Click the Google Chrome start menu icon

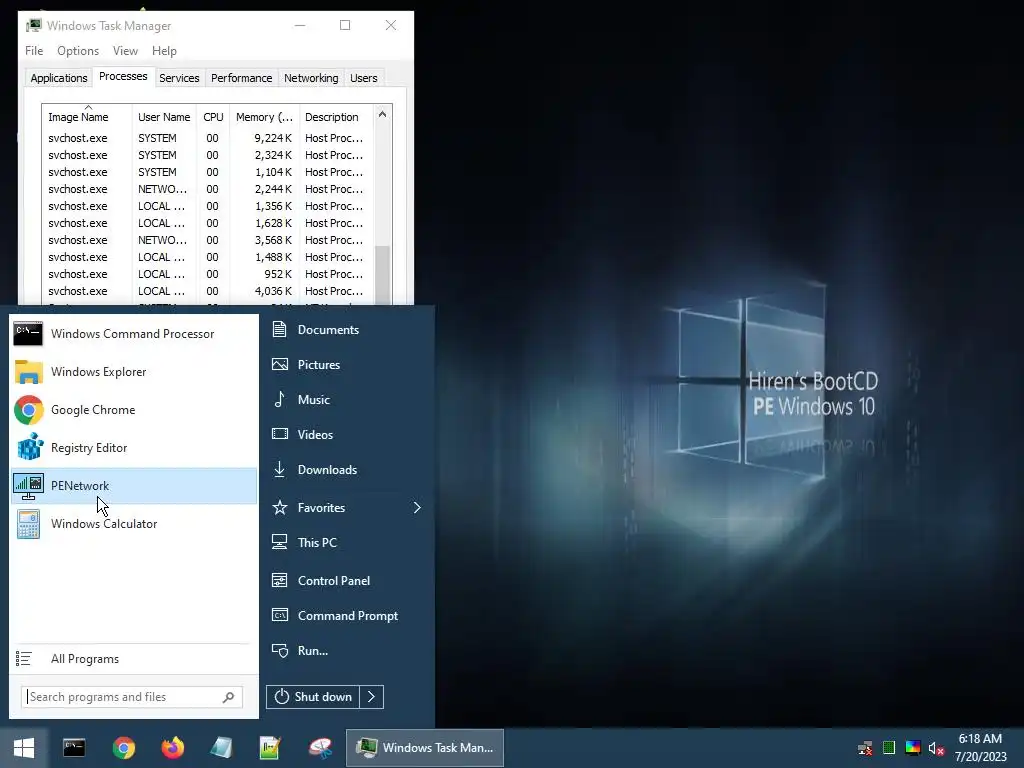(28, 410)
